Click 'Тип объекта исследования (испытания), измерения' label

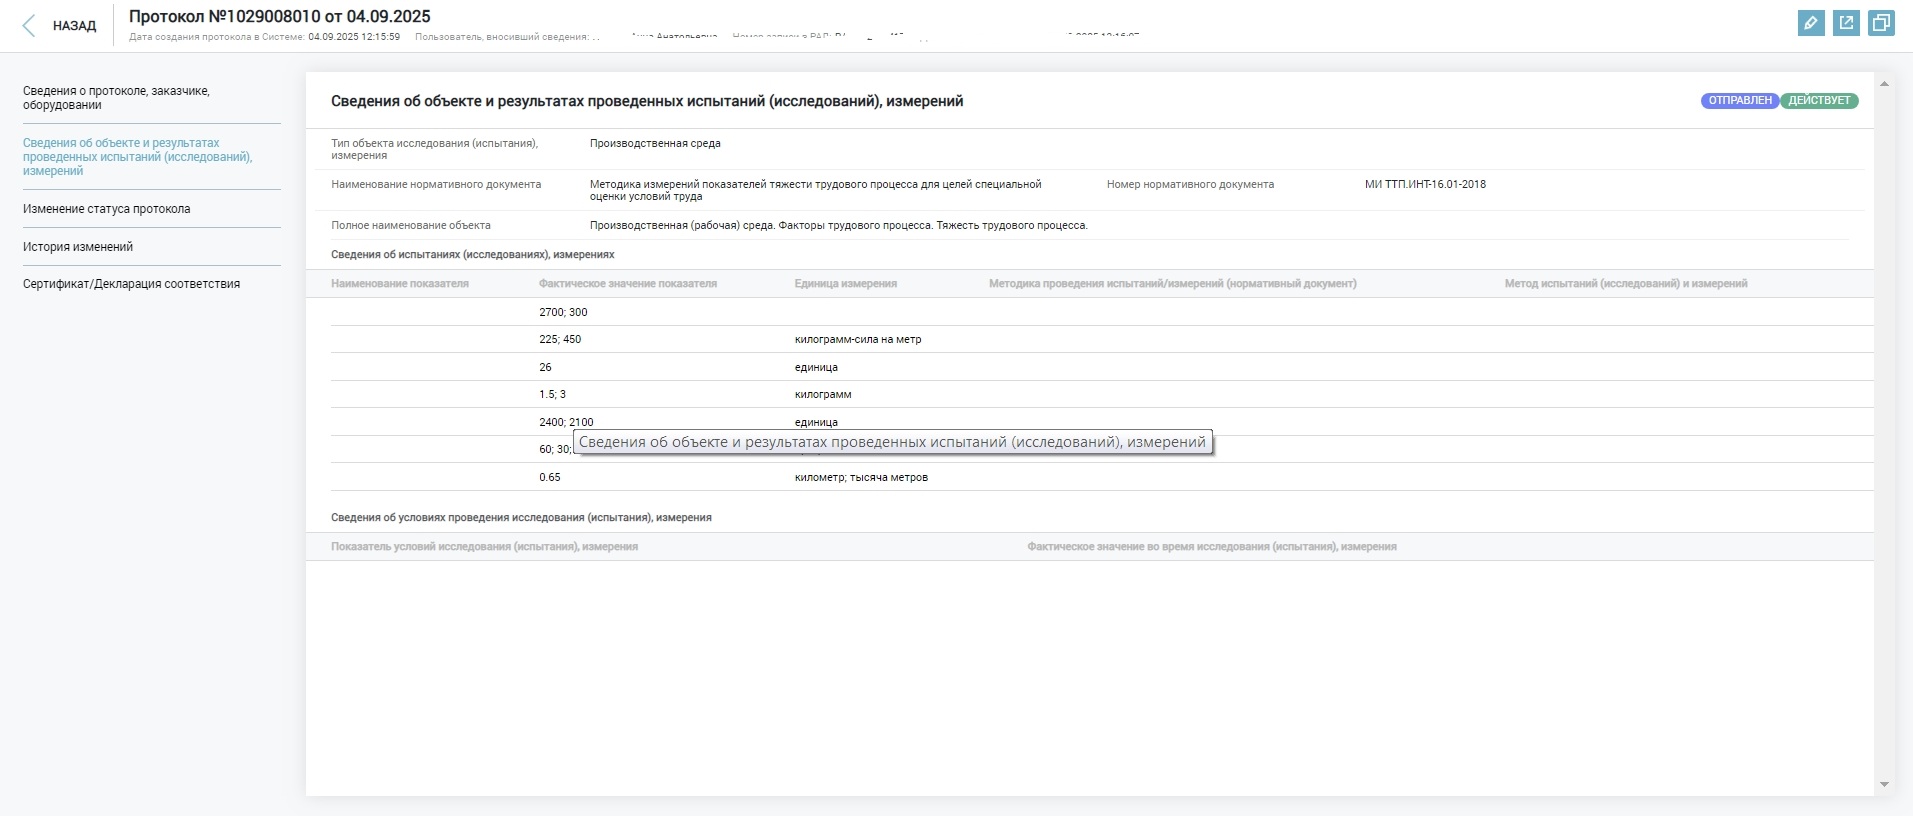tap(434, 149)
